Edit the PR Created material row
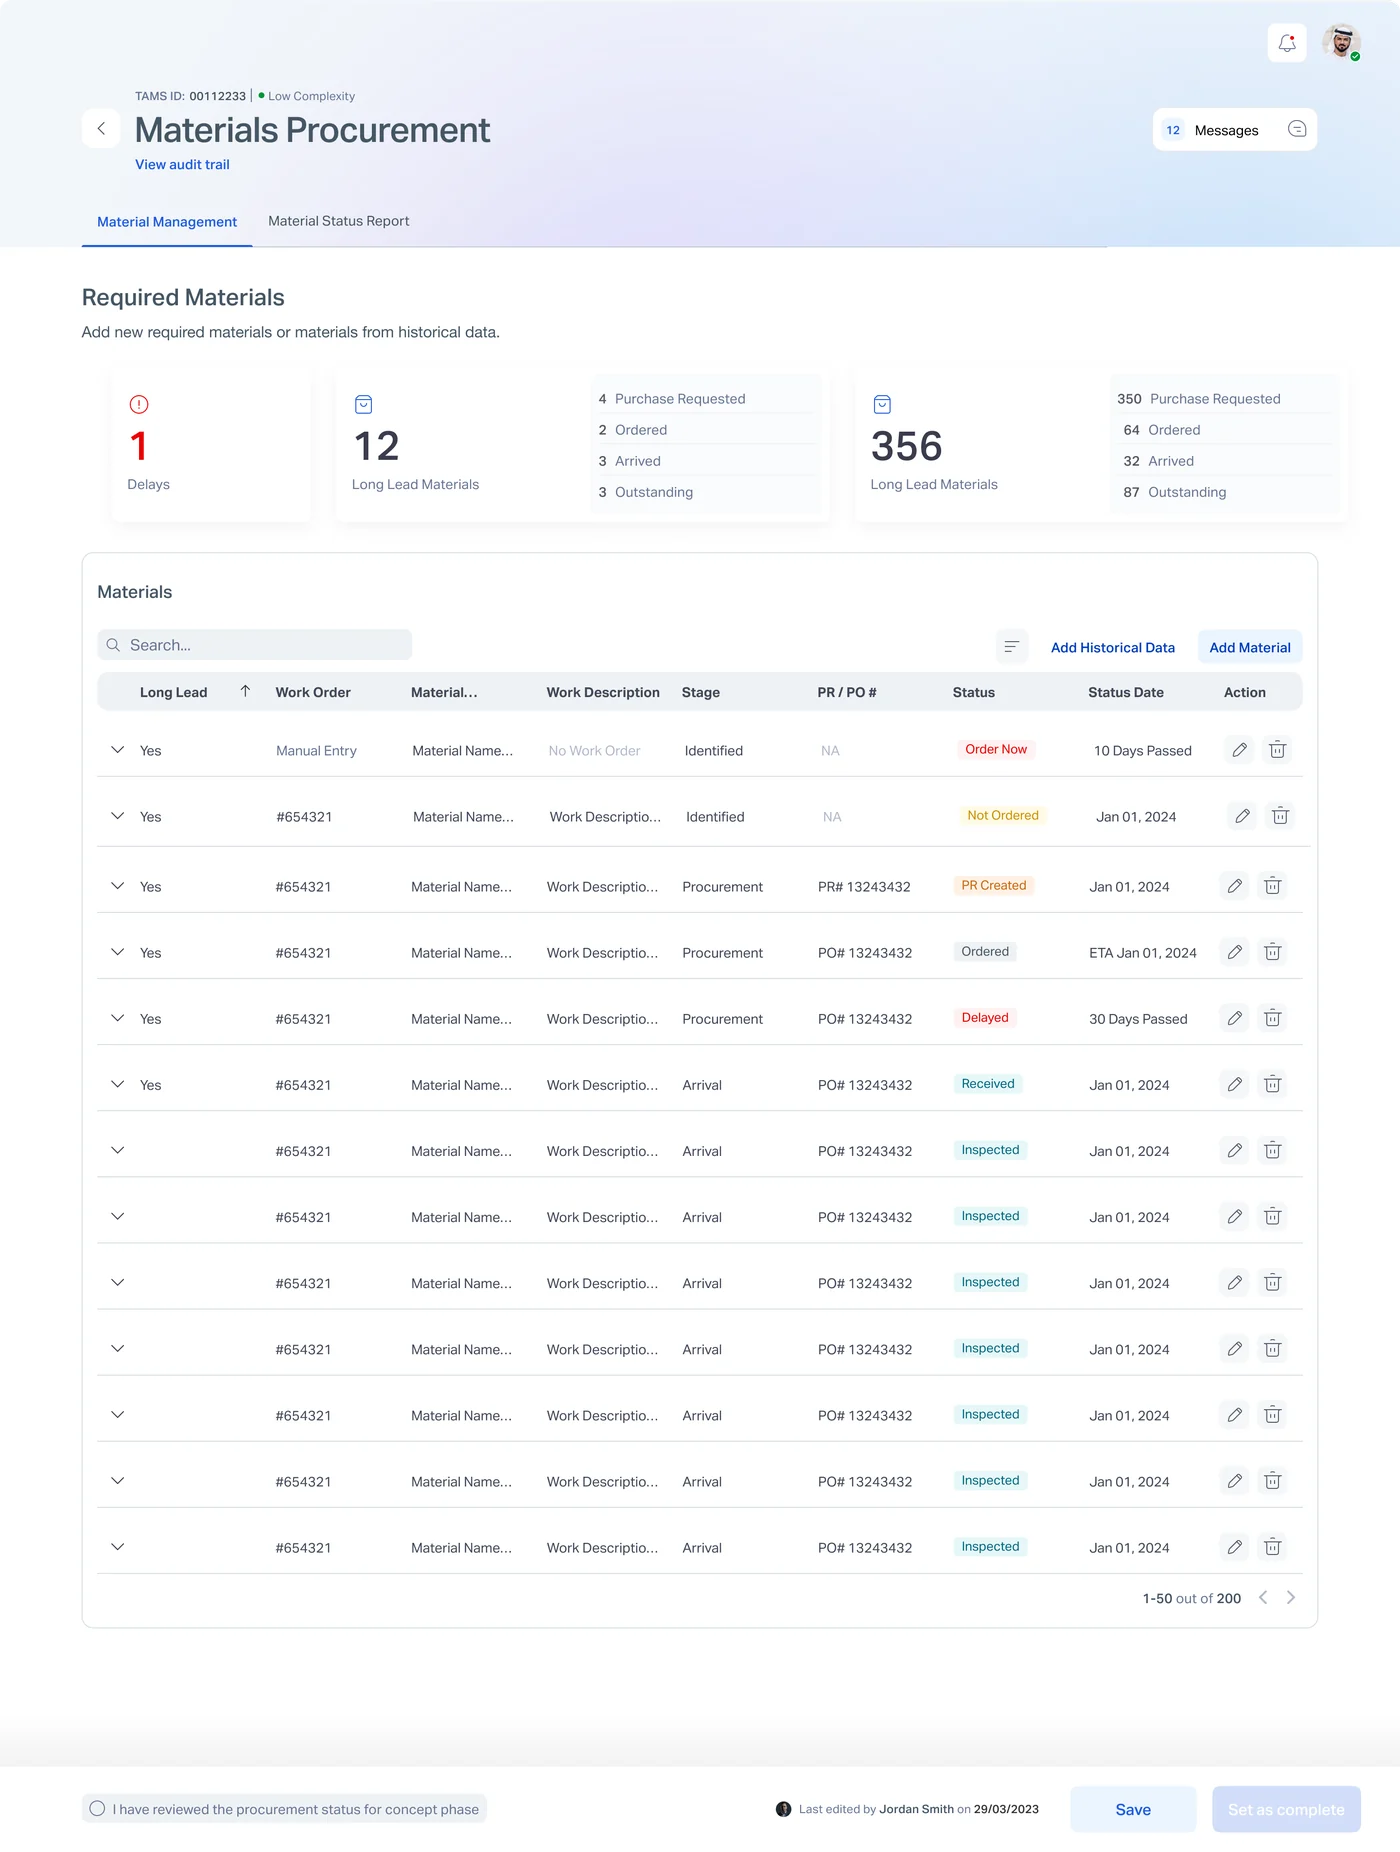 (1235, 886)
